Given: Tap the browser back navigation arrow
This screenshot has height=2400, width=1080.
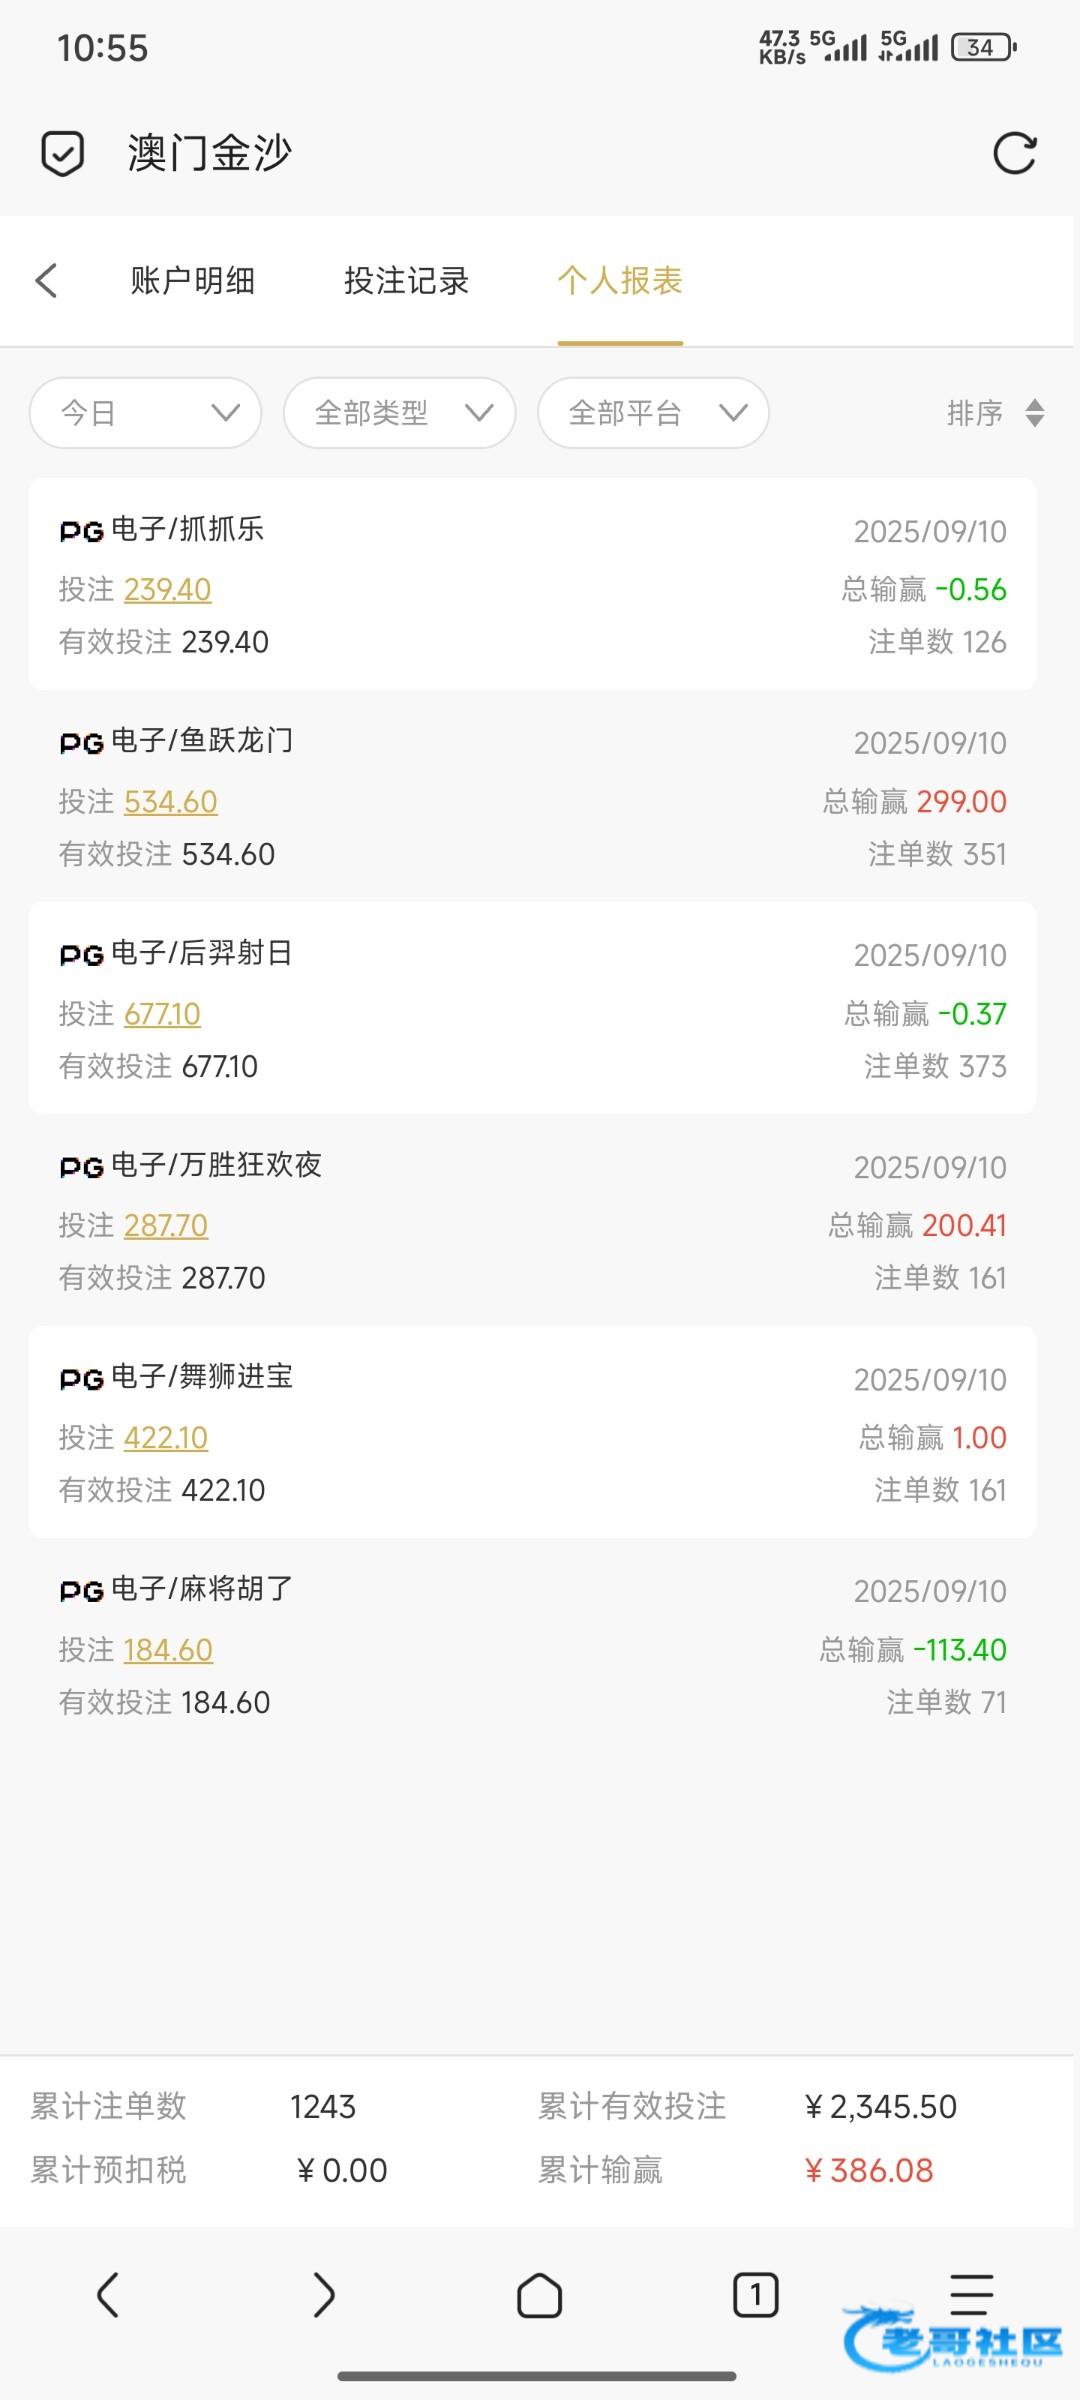Looking at the screenshot, I should tap(108, 2294).
